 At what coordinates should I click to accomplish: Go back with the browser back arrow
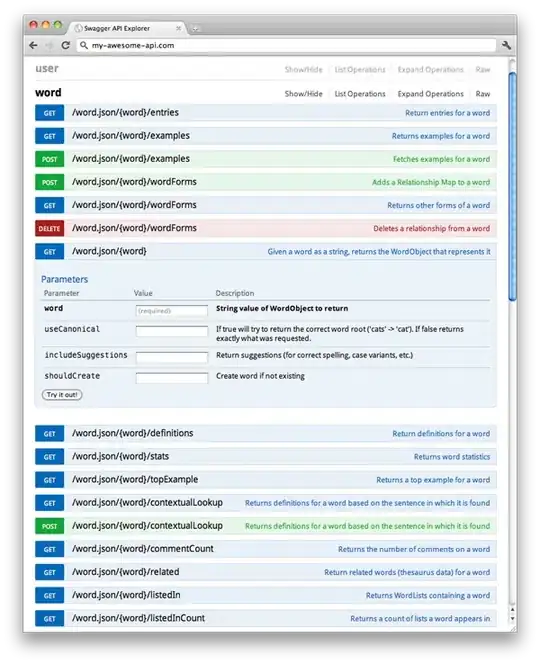pyautogui.click(x=33, y=45)
